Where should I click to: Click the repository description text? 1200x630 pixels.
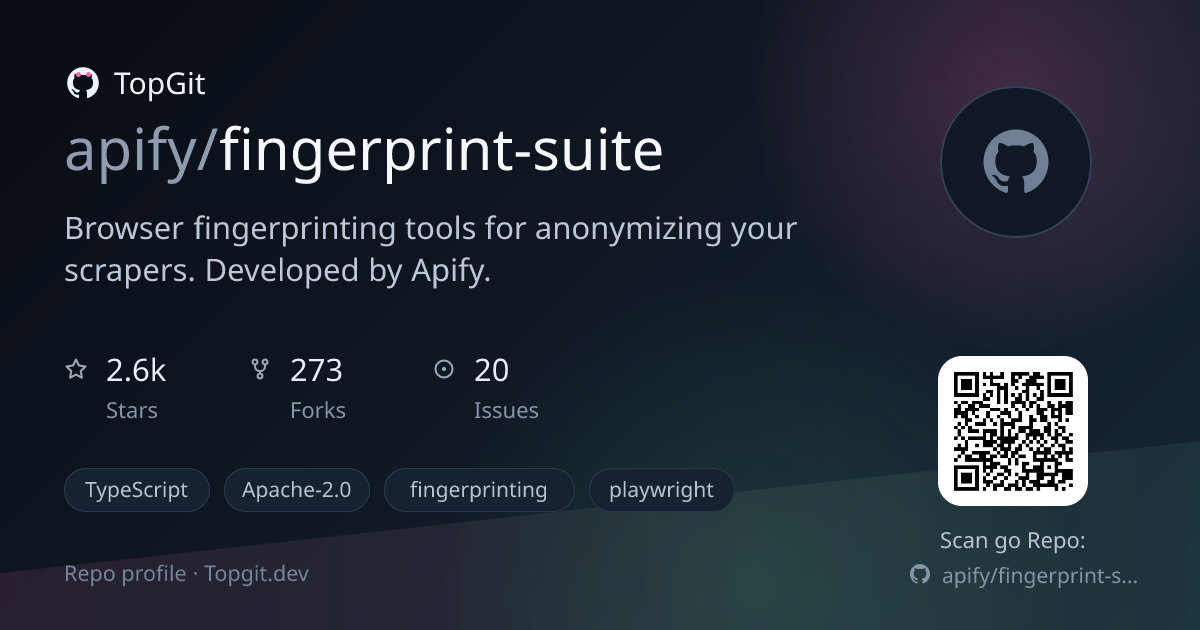point(431,249)
